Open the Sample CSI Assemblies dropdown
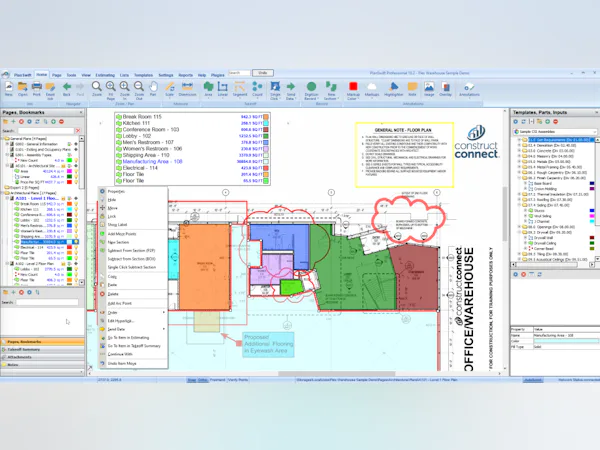Viewport: 600px width, 450px height. click(595, 132)
